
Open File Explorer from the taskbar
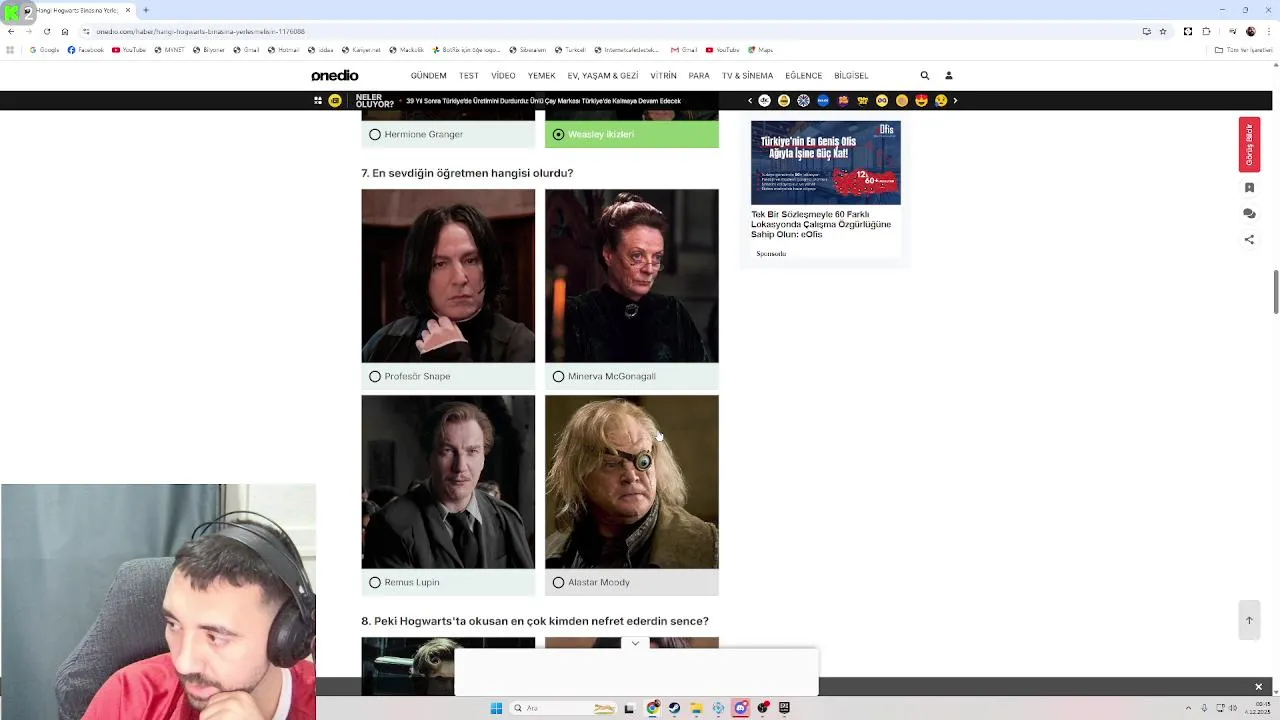[x=696, y=708]
